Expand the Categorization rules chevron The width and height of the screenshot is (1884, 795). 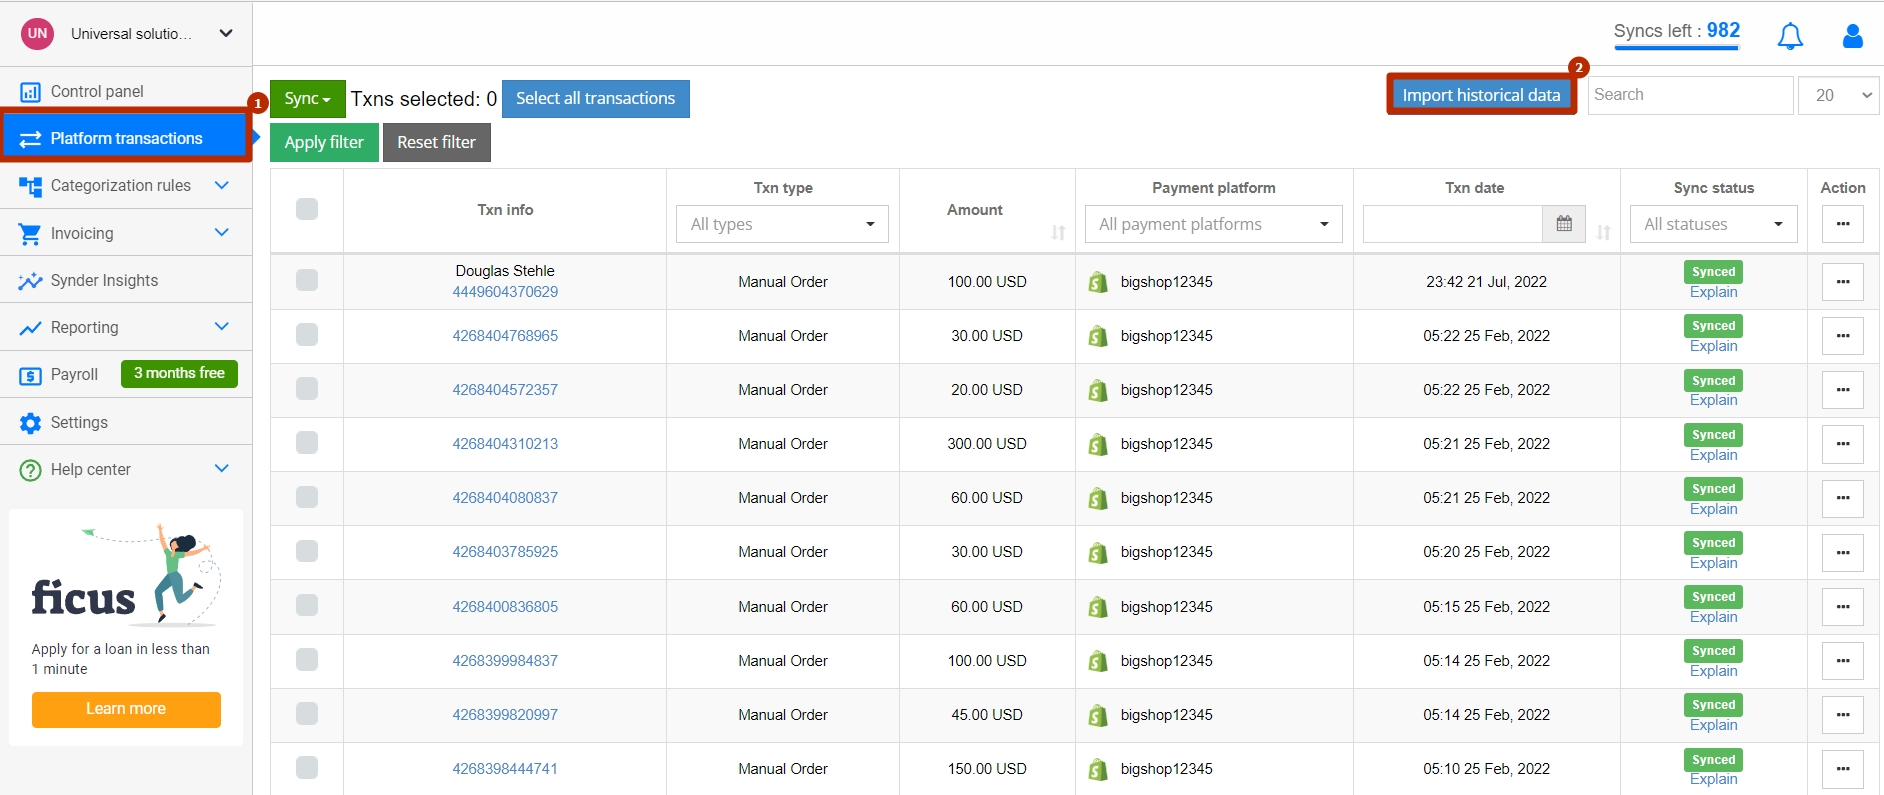[222, 185]
